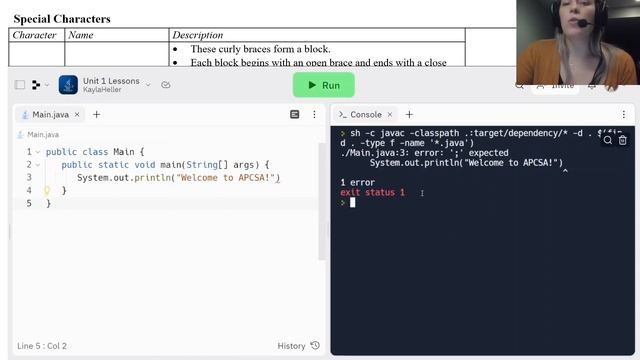Clear the console with trash icon
This screenshot has width=640, height=360.
pos(622,140)
